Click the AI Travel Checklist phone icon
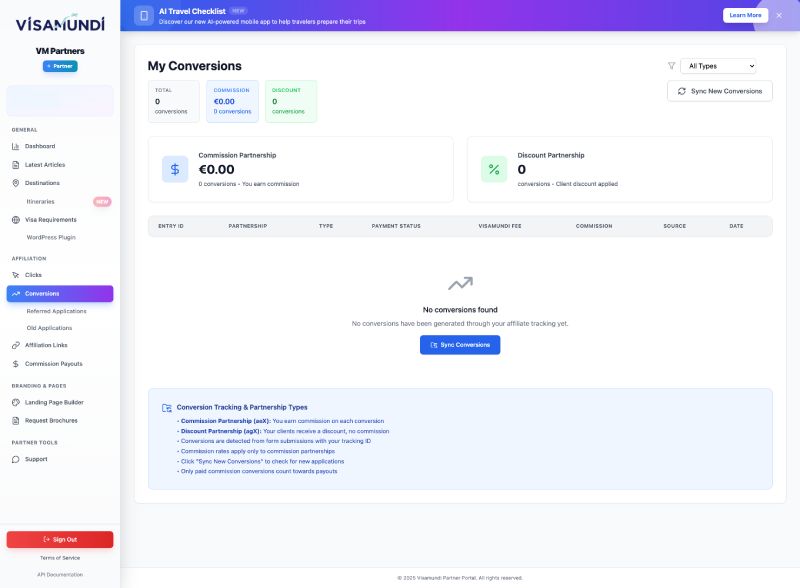 point(145,16)
